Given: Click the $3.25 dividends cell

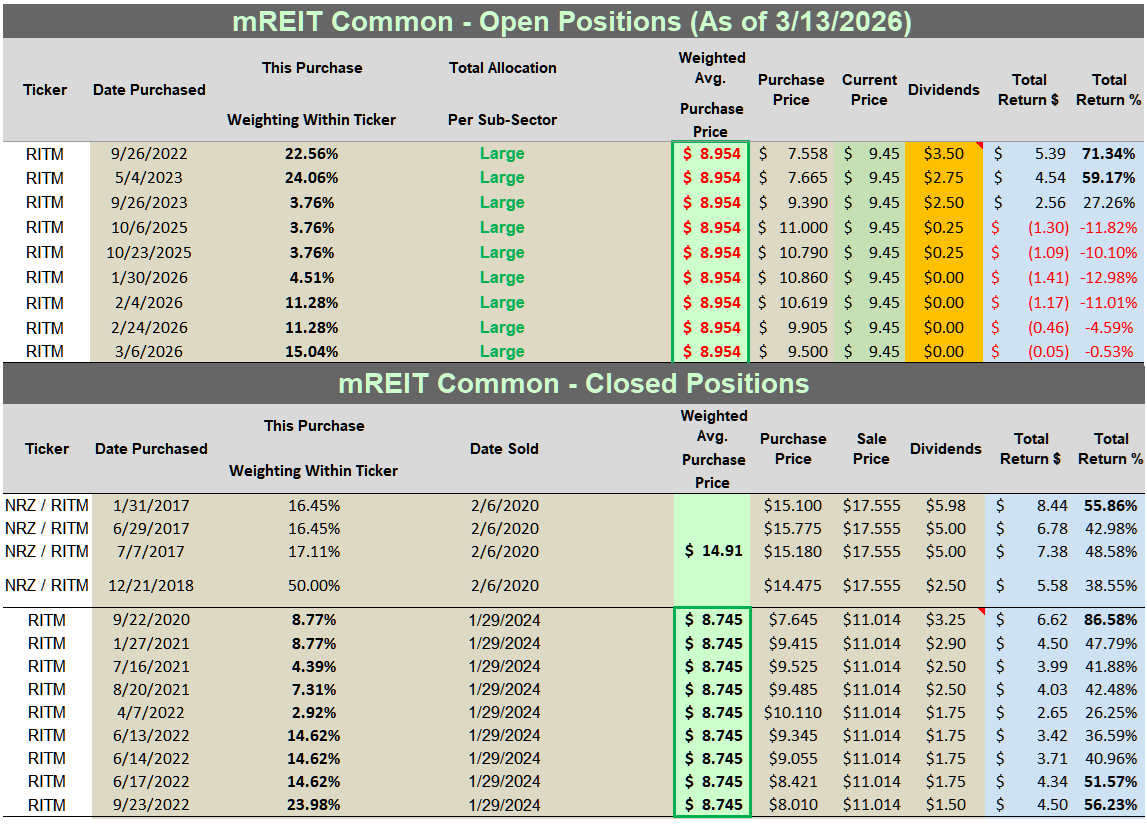Looking at the screenshot, I should tap(945, 620).
